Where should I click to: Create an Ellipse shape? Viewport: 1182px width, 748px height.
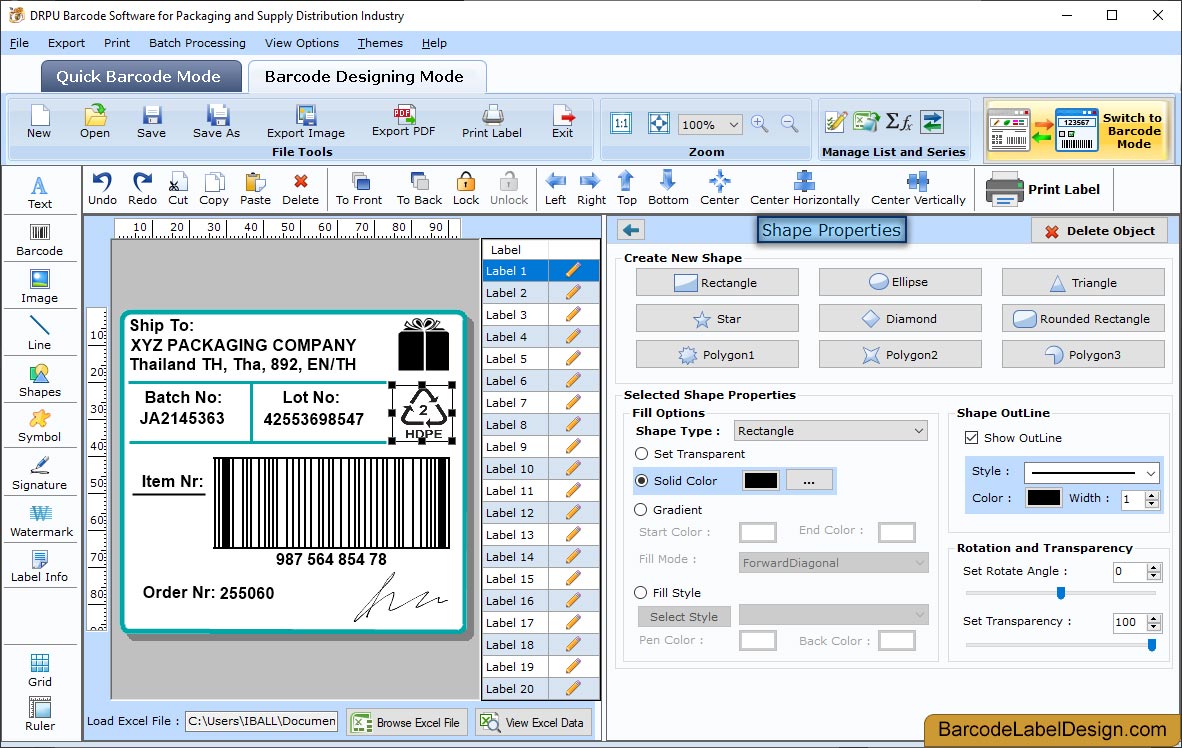(x=900, y=282)
